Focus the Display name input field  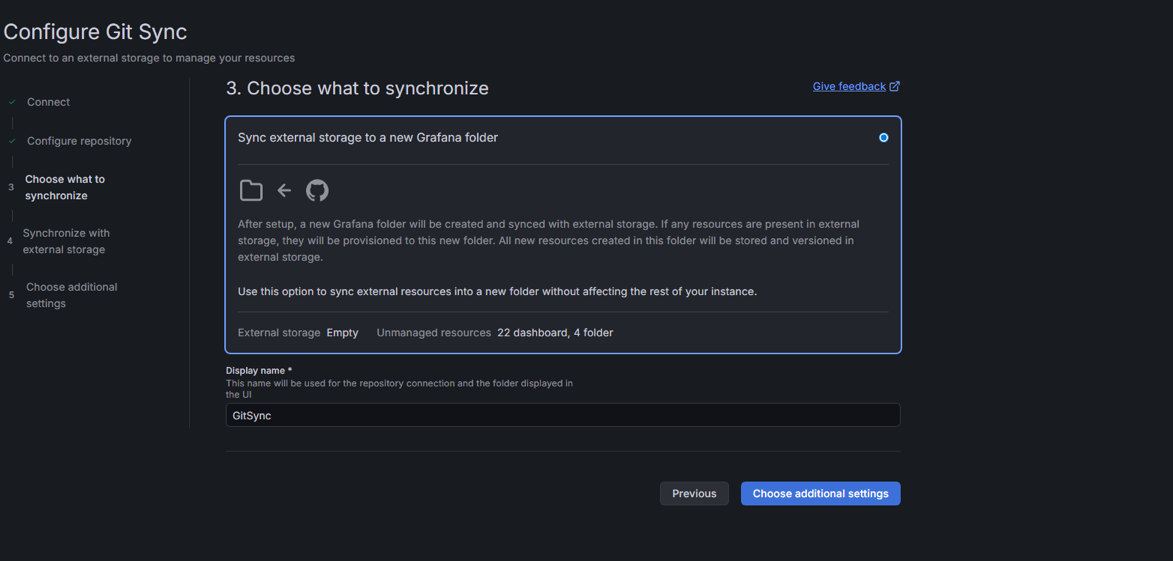(x=562, y=415)
